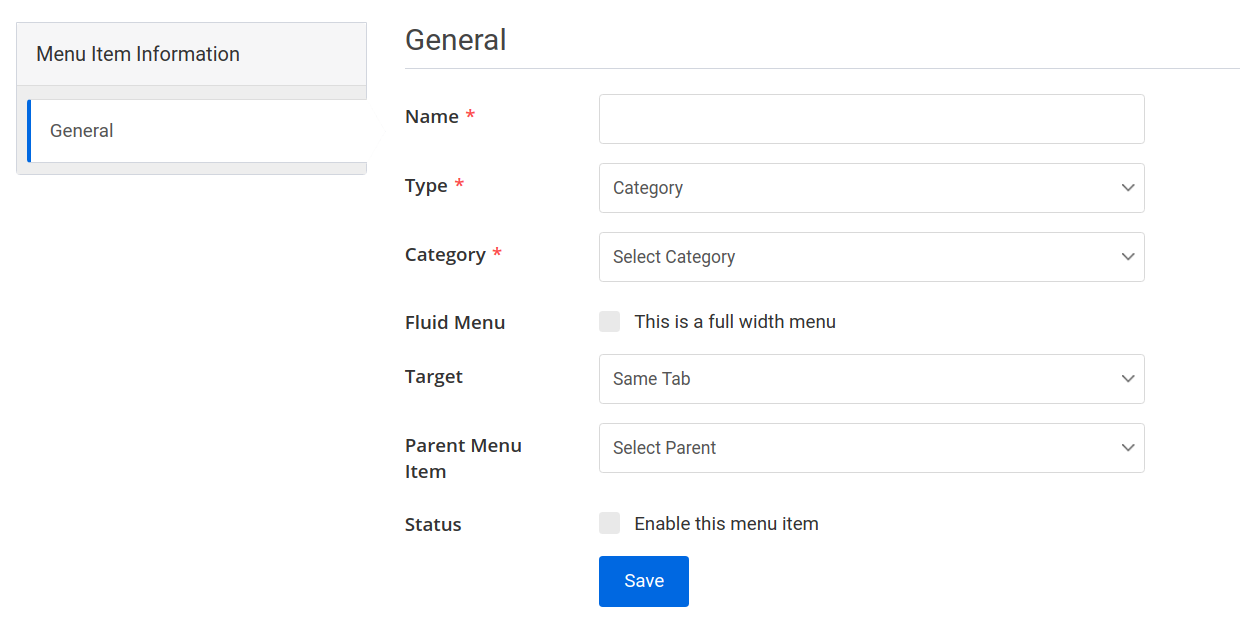Click the chevron on the Type dropdown

(x=1127, y=187)
